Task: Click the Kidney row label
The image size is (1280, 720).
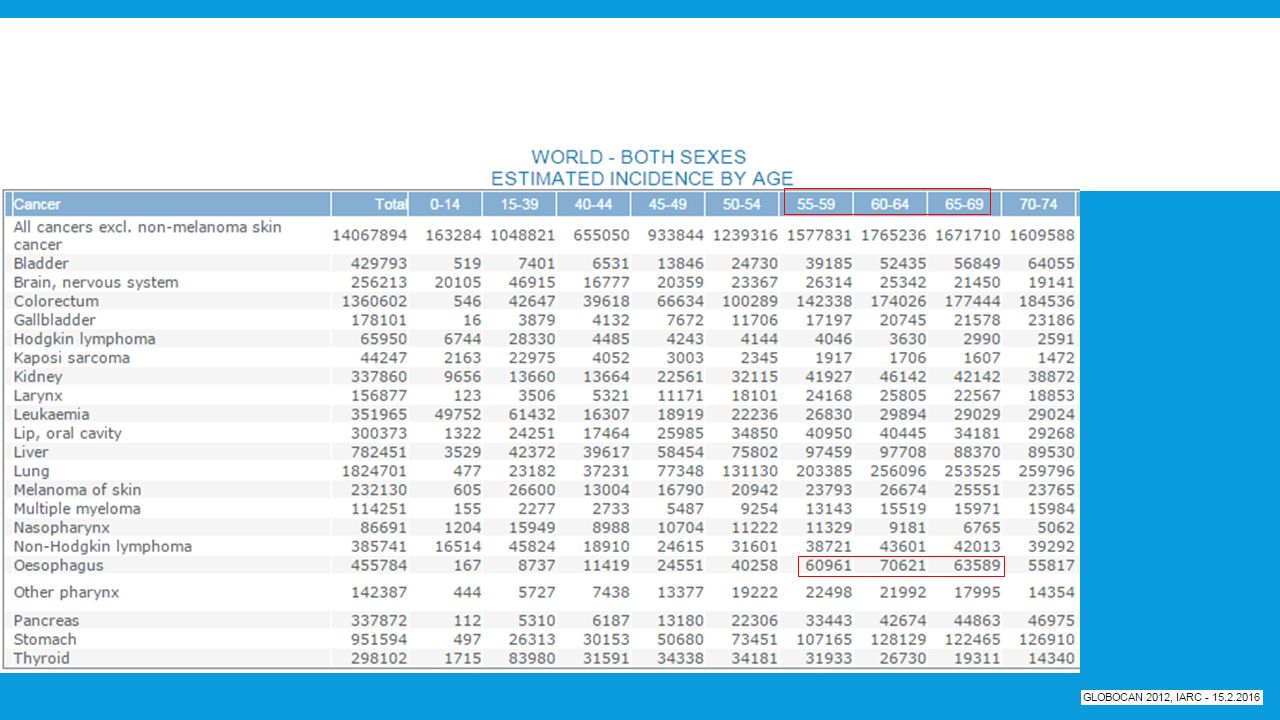Action: tap(38, 377)
